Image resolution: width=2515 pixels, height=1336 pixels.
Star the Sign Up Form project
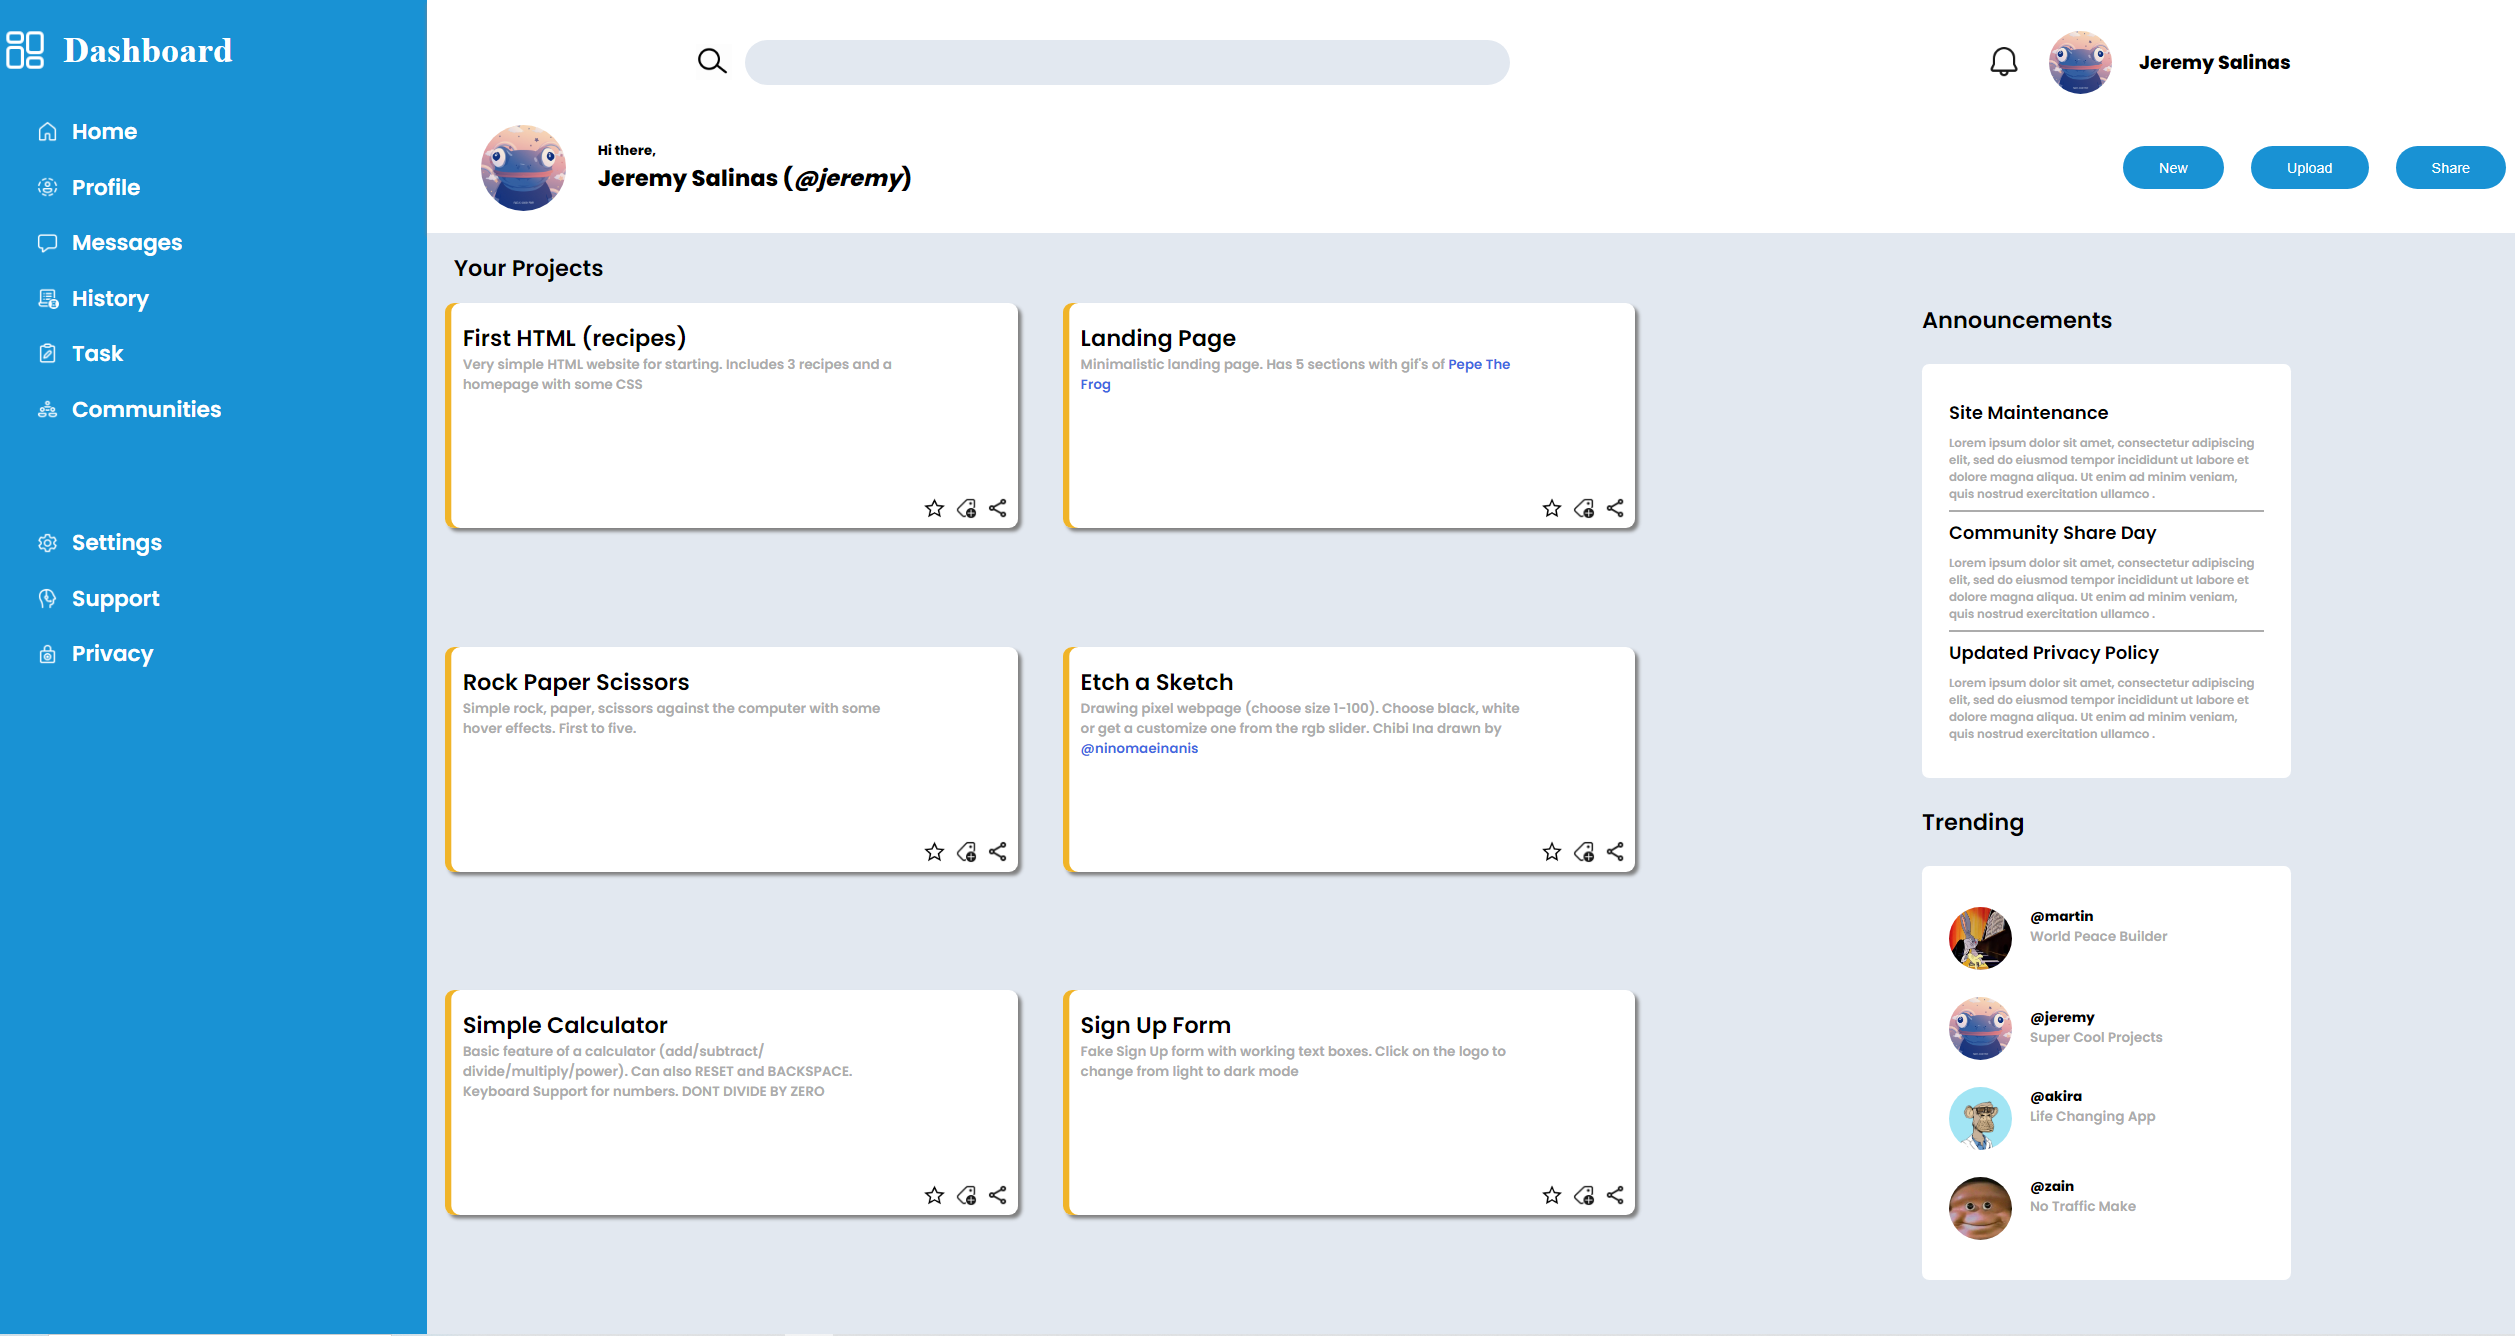coord(1551,1195)
